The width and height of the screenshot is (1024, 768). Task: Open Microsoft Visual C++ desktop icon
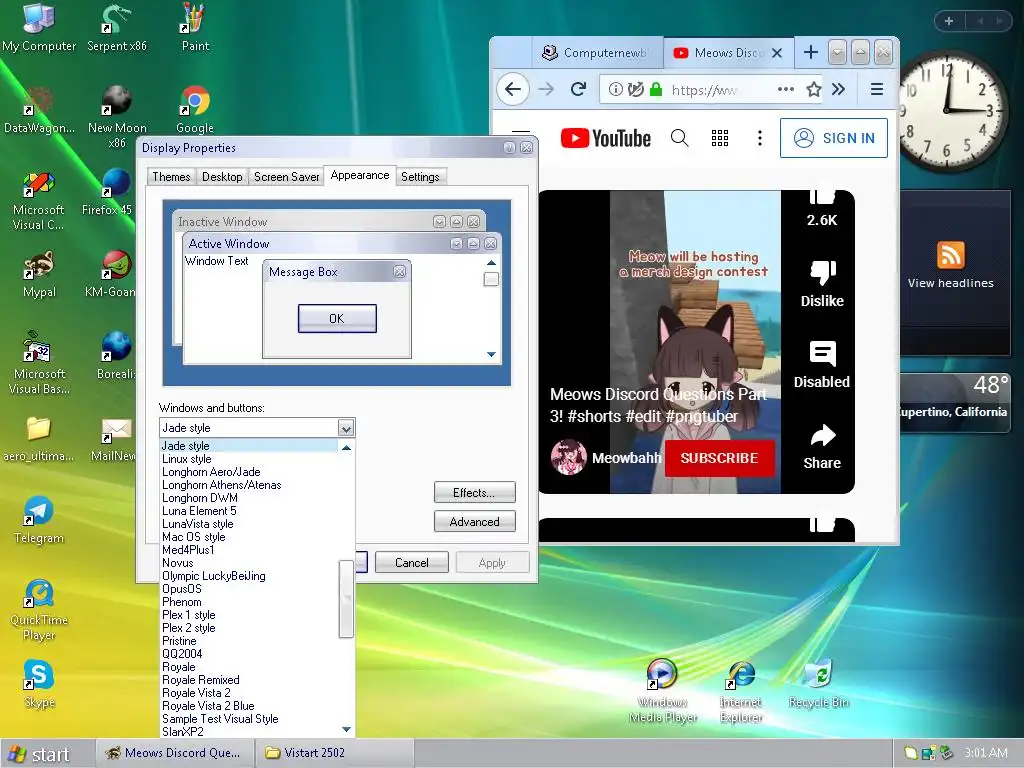click(x=39, y=199)
